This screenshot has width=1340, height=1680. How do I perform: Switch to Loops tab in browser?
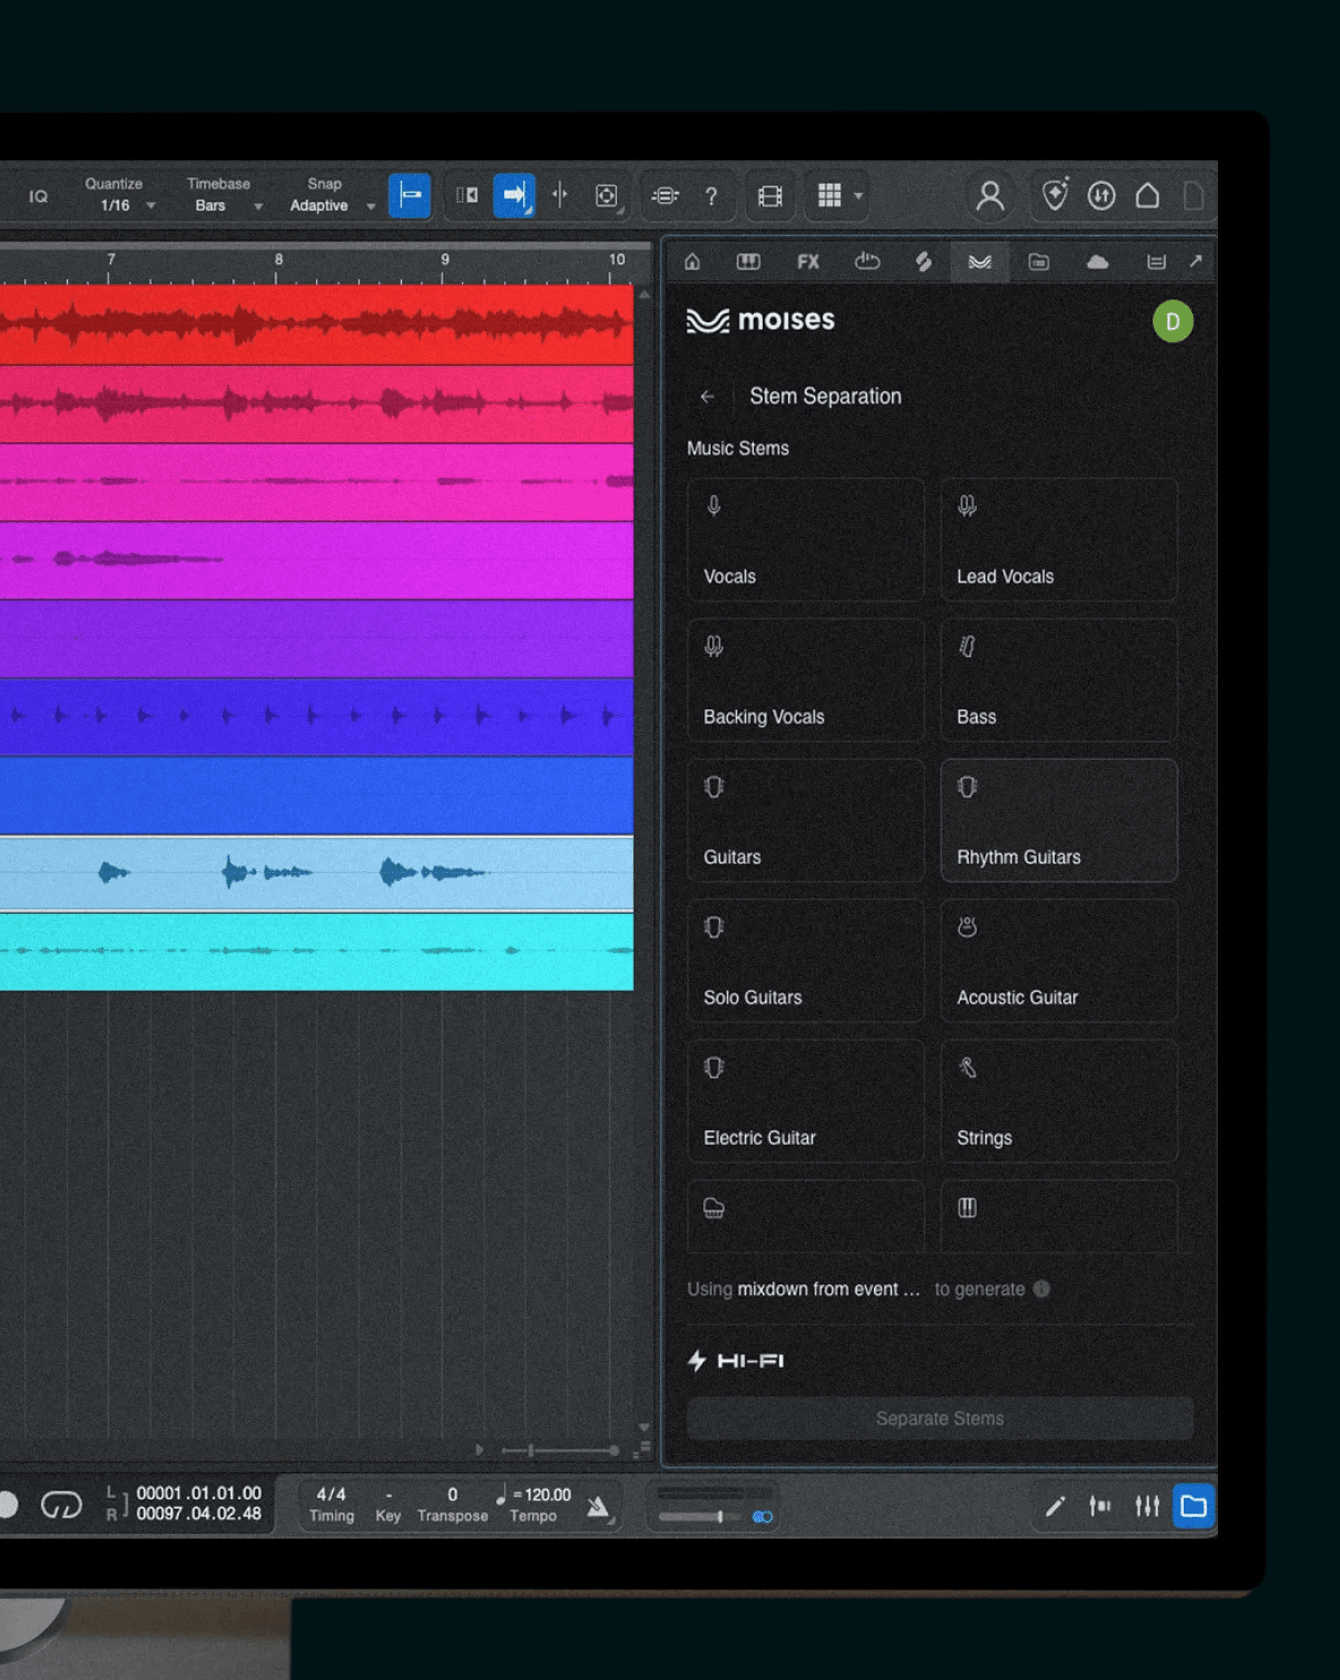click(867, 262)
